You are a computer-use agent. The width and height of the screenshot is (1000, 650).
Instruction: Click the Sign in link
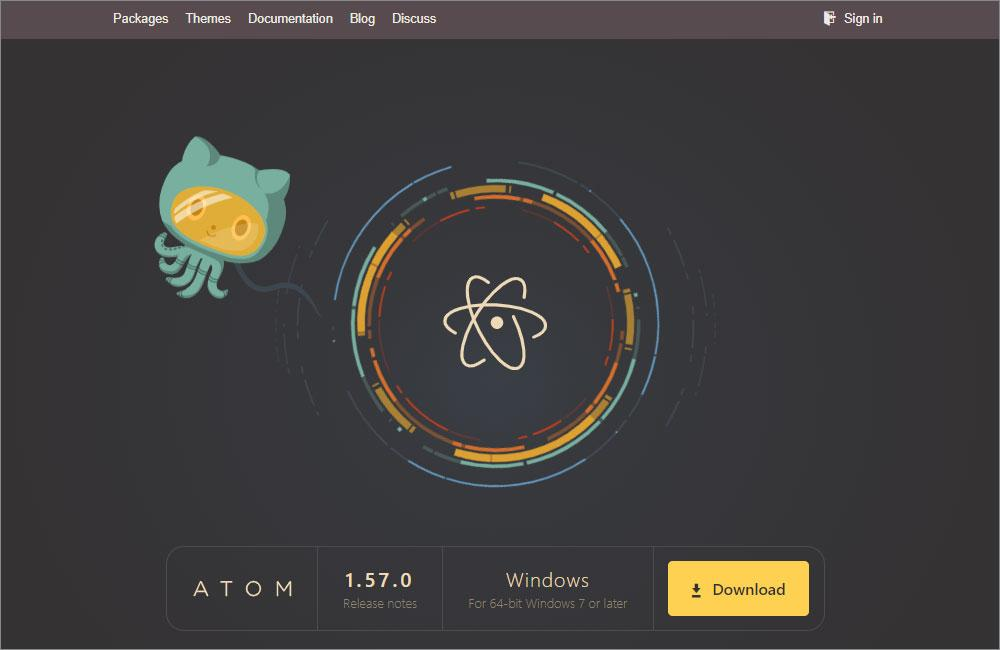tap(863, 18)
